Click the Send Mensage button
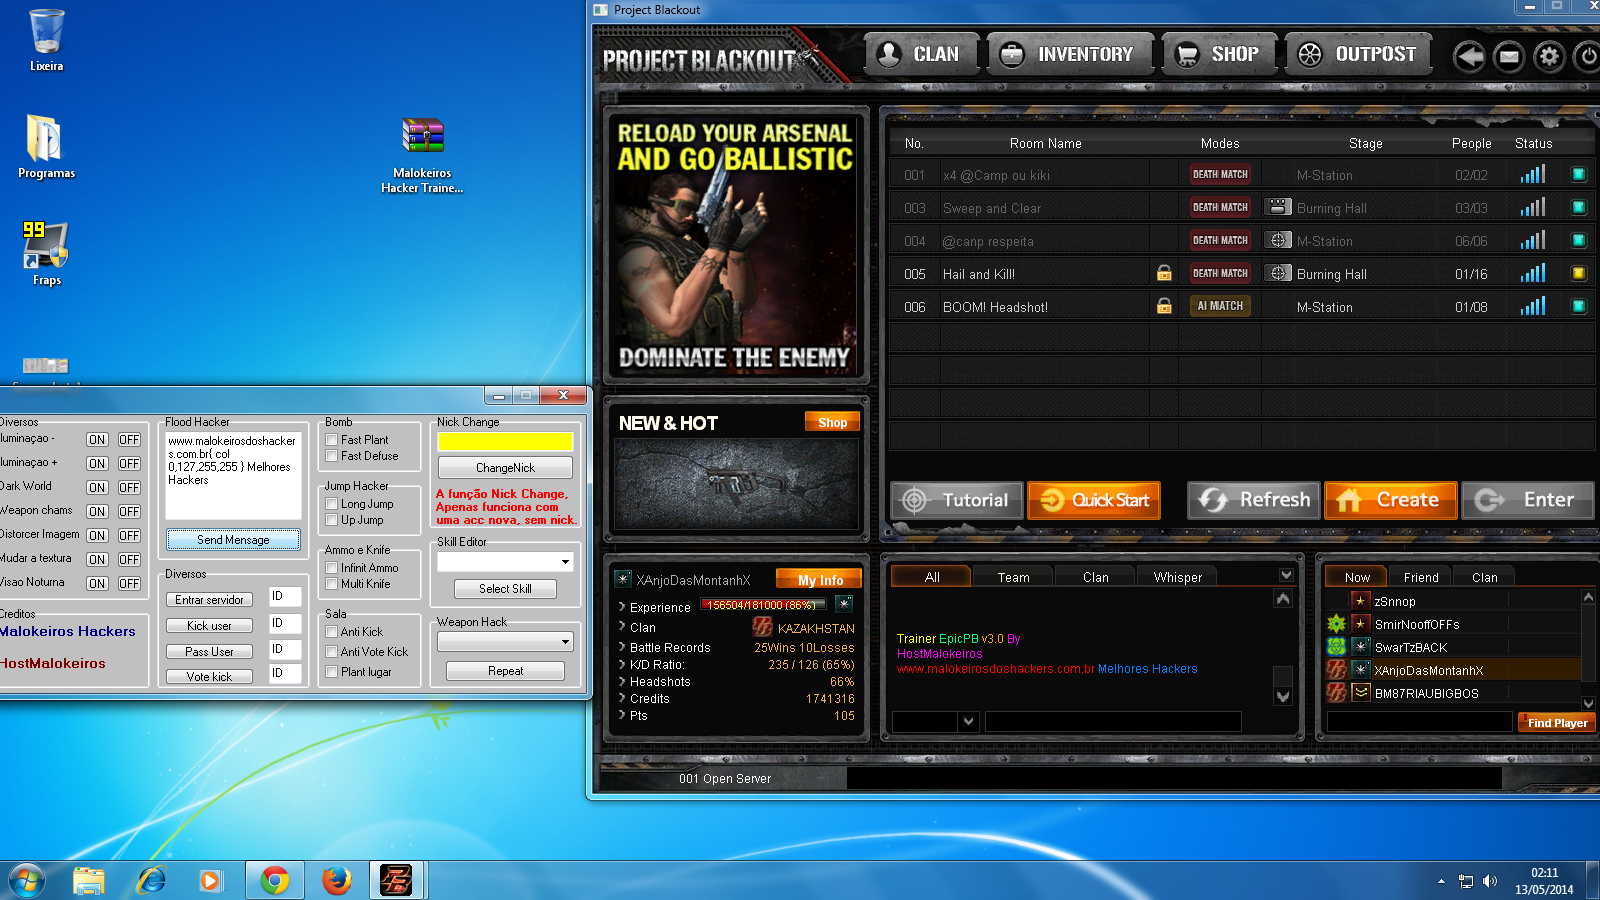 coord(233,540)
